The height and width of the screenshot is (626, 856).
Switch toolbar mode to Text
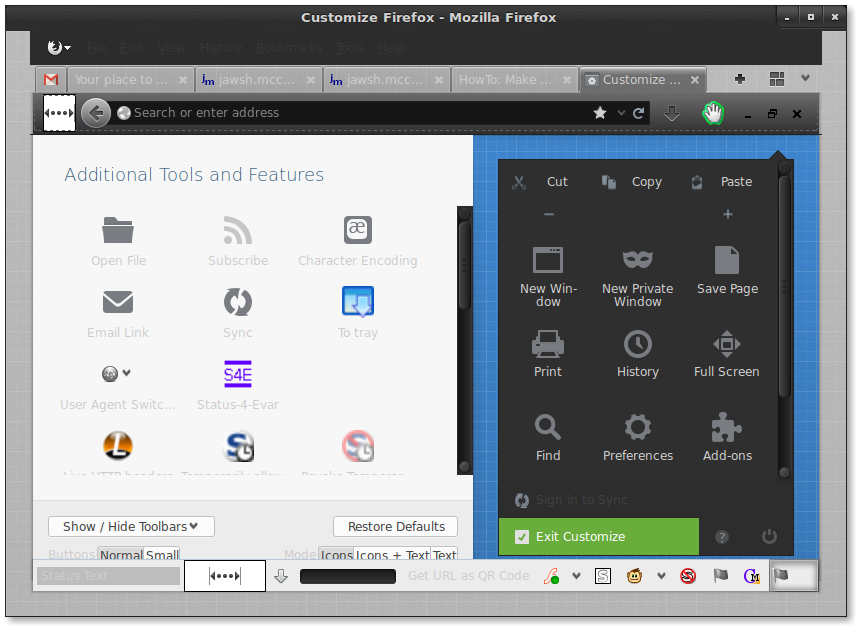click(x=444, y=554)
